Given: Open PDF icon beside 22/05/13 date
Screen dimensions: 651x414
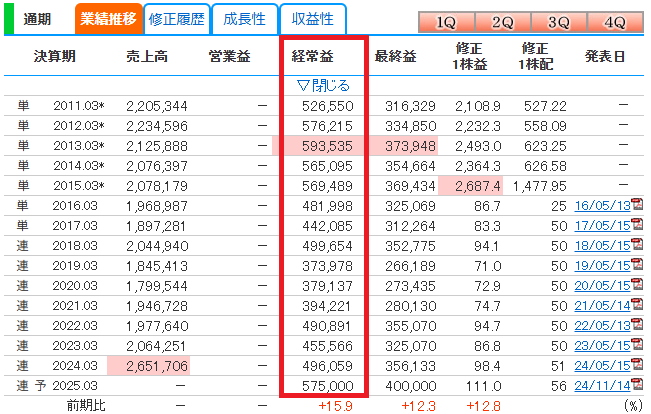Looking at the screenshot, I should [x=637, y=324].
